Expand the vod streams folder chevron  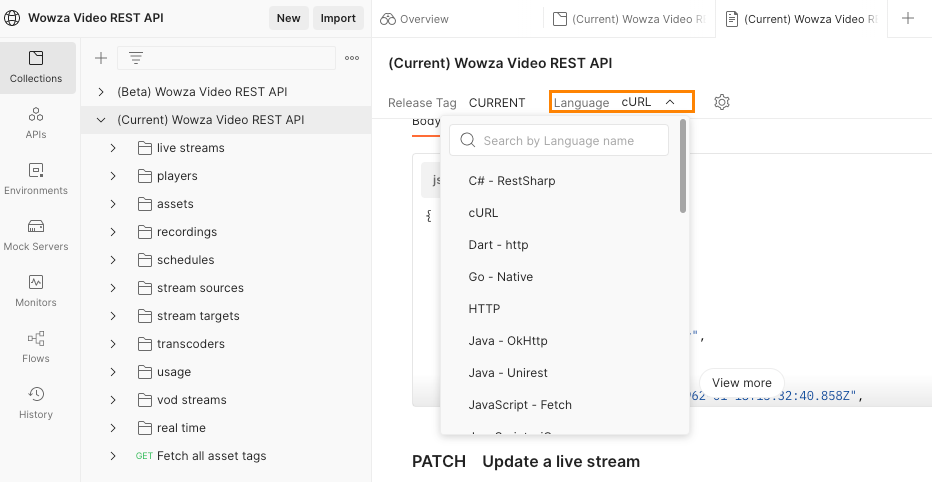[x=113, y=399]
